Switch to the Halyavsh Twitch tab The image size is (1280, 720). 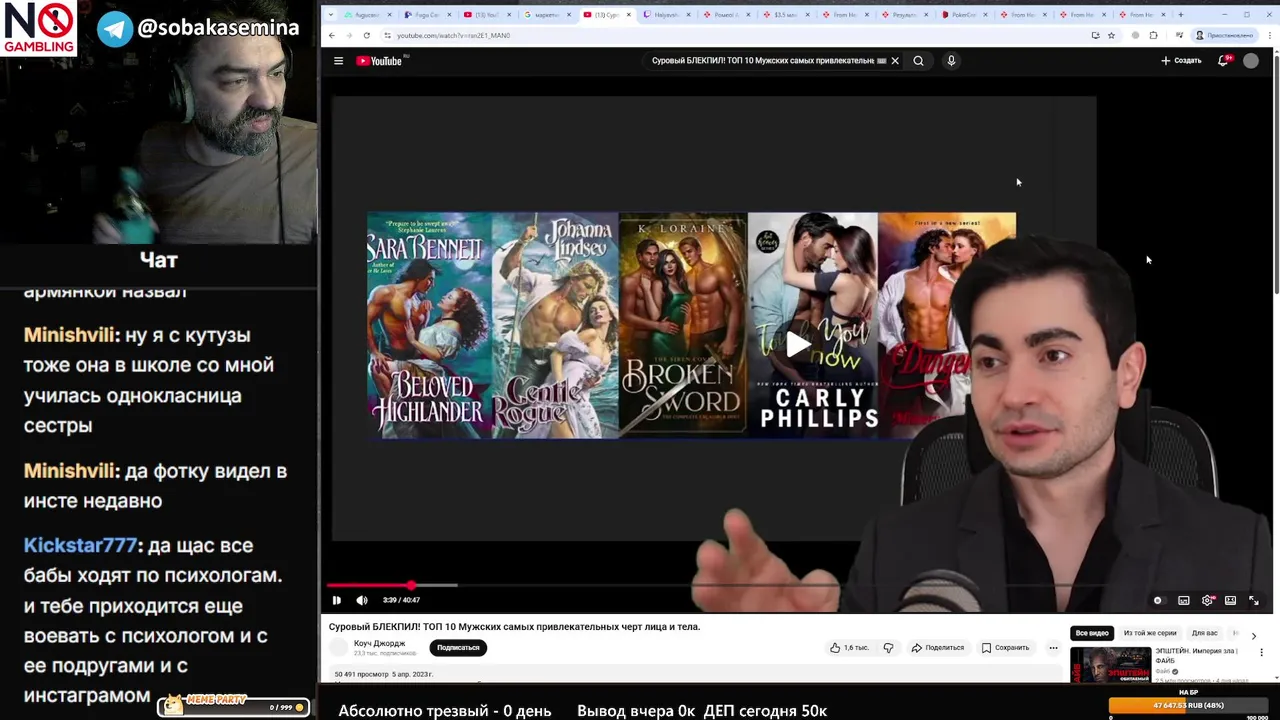pos(666,15)
